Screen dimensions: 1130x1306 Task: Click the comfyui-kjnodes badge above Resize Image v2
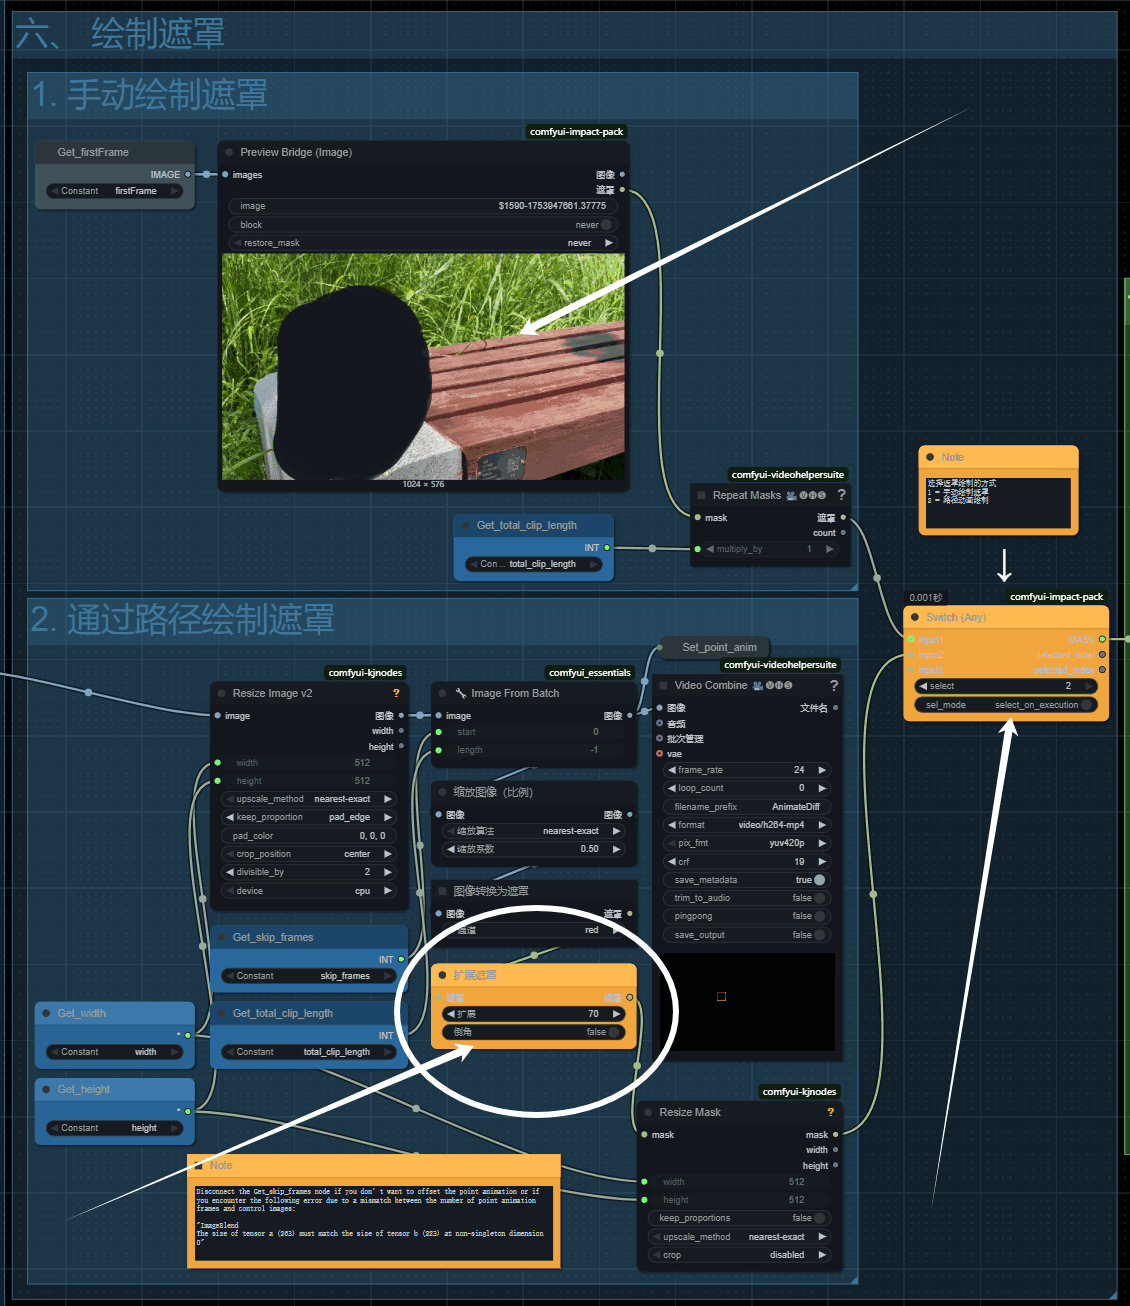coord(365,673)
